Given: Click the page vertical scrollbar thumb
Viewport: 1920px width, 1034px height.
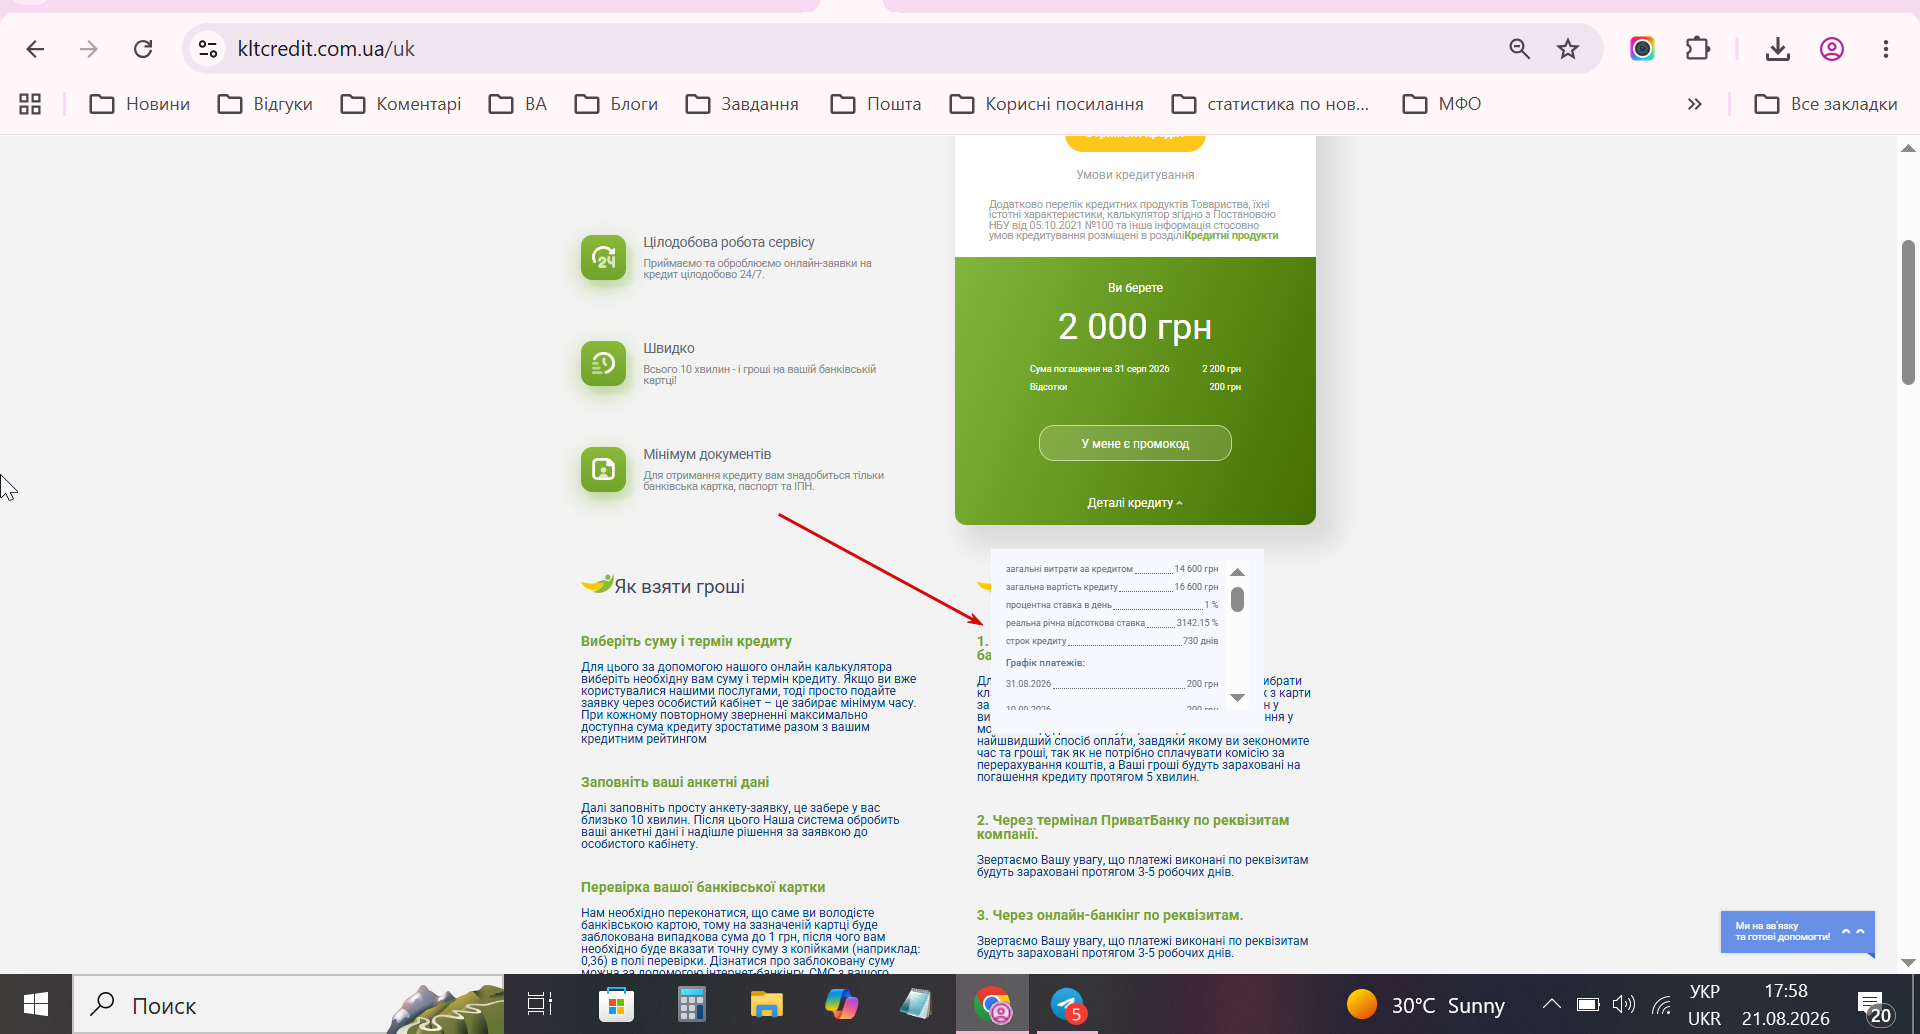Looking at the screenshot, I should coord(1908,312).
